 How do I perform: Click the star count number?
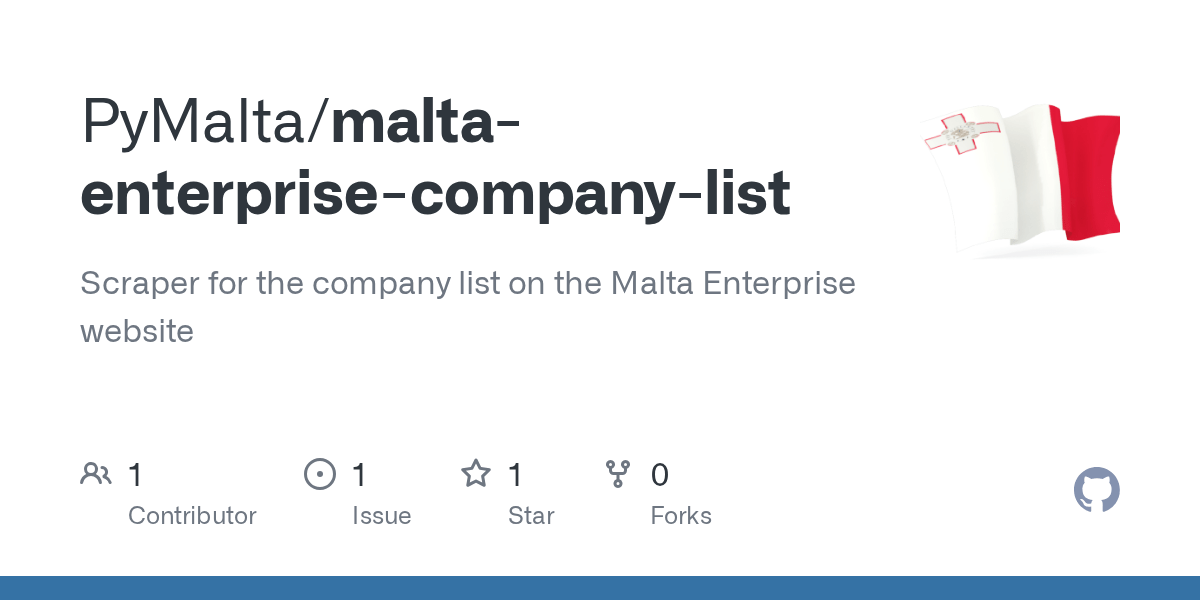516,475
